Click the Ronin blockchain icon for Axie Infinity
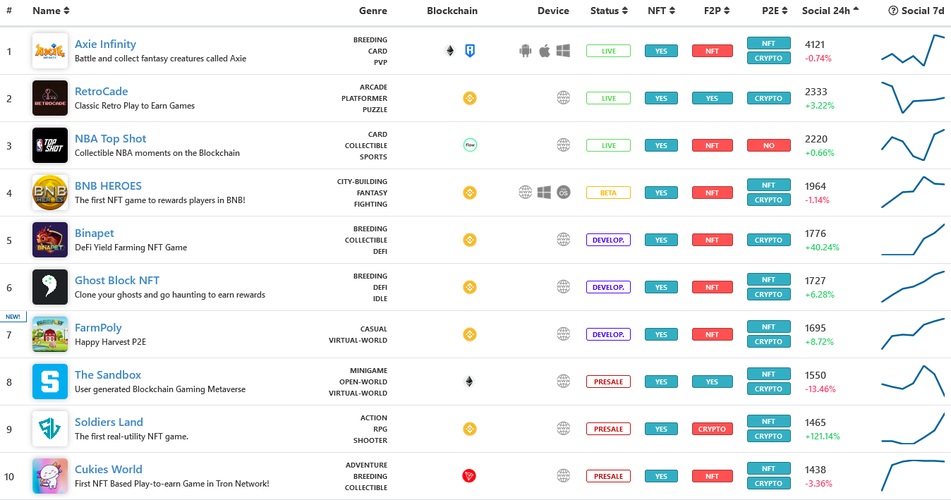This screenshot has width=951, height=500. coord(470,51)
